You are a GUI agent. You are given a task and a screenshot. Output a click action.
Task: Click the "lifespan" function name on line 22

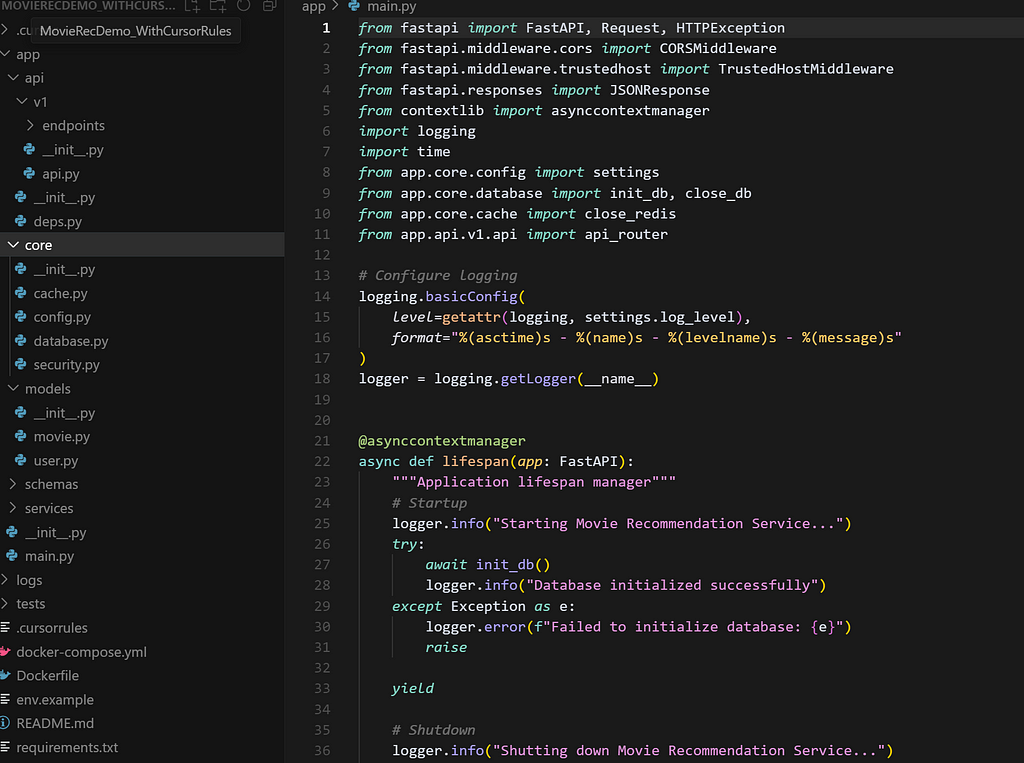coord(475,461)
